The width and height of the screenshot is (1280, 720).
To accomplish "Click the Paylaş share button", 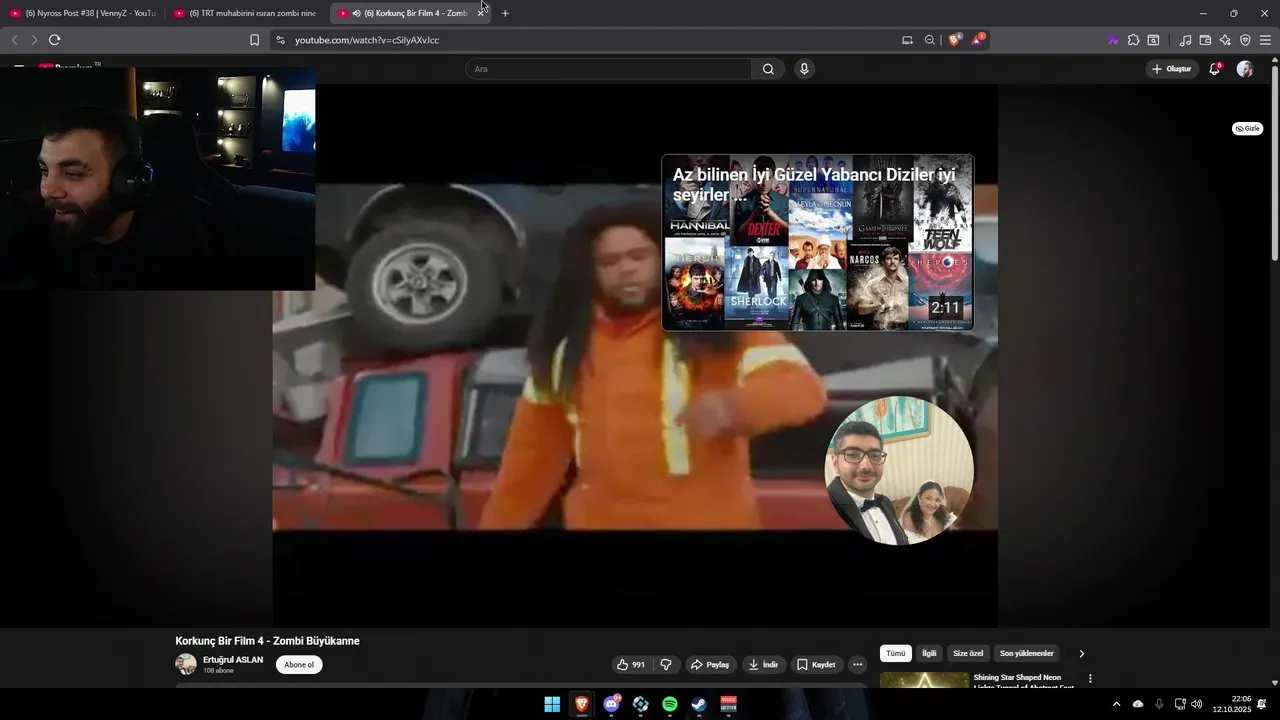I will click(711, 665).
